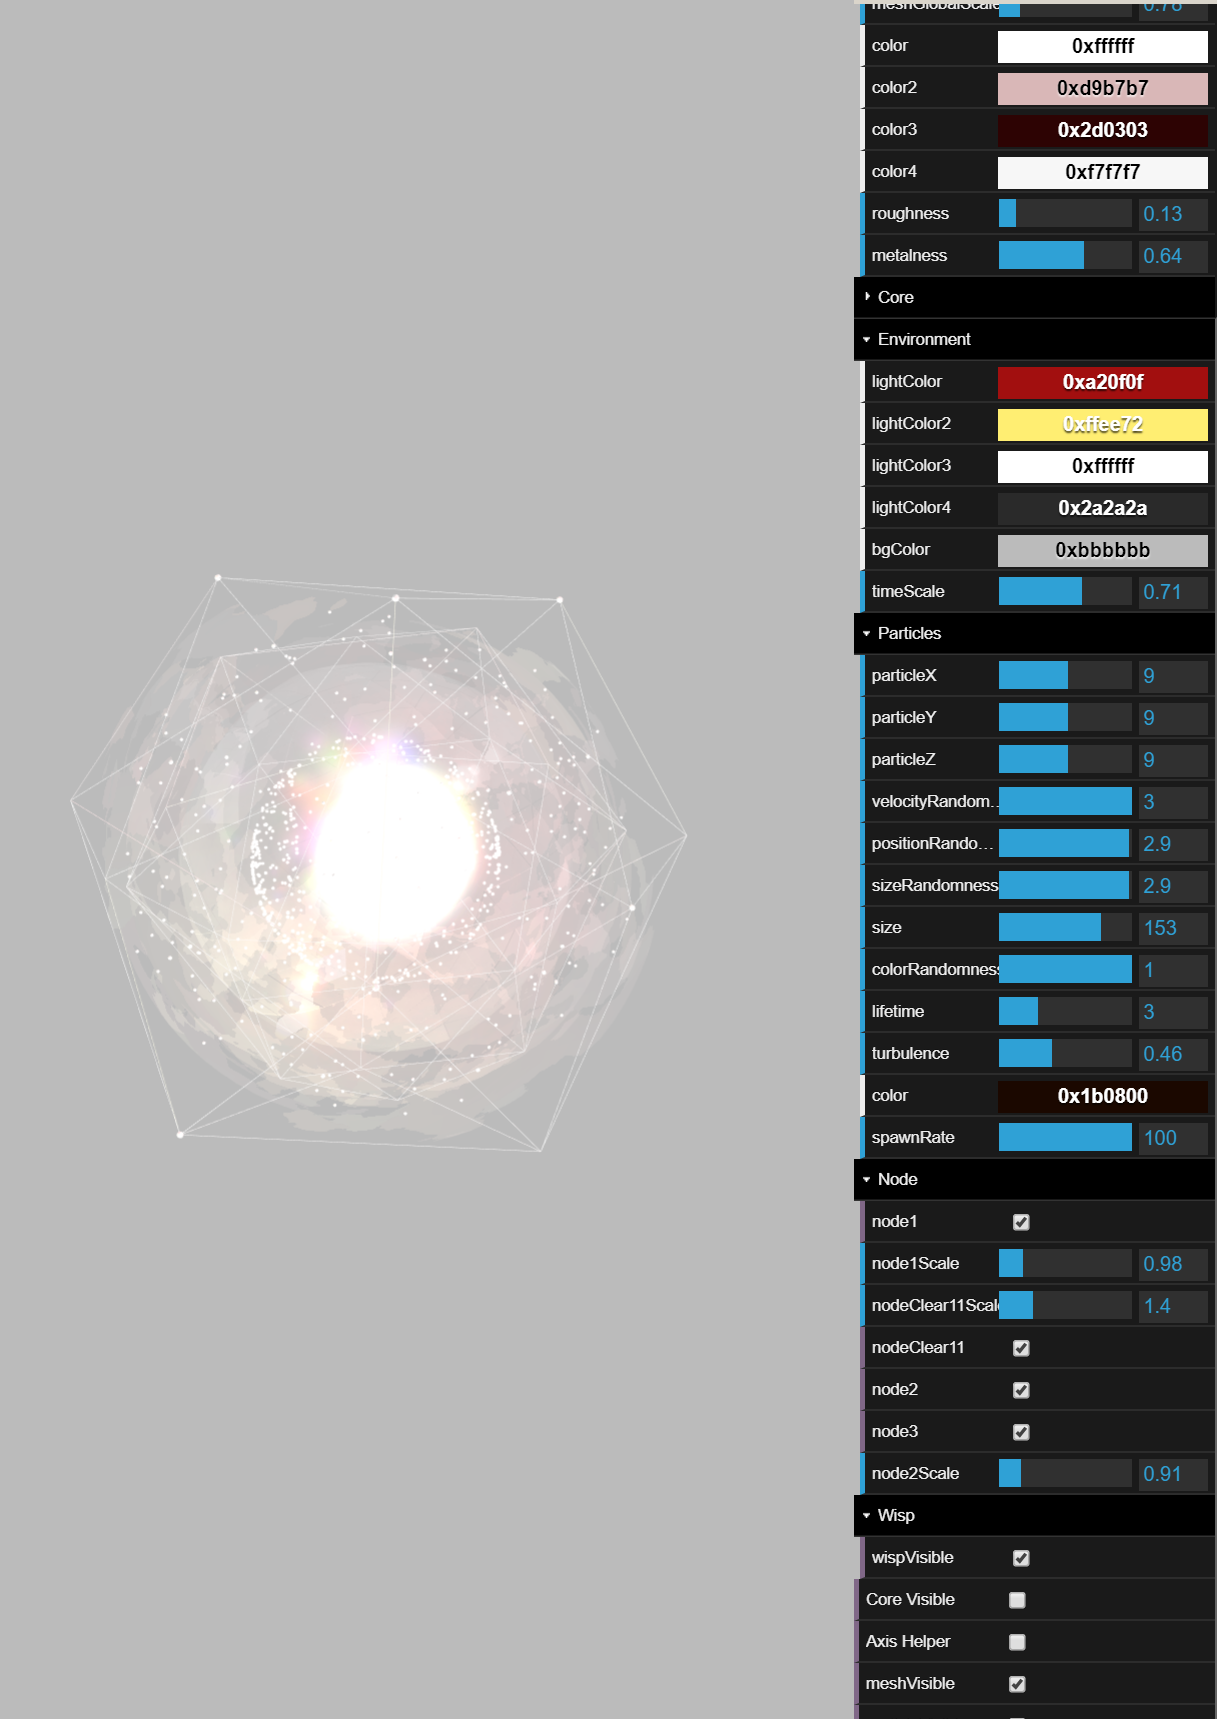The height and width of the screenshot is (1719, 1217).
Task: Open the lightColor4 swatch 0x2a2a2a
Action: [1103, 508]
